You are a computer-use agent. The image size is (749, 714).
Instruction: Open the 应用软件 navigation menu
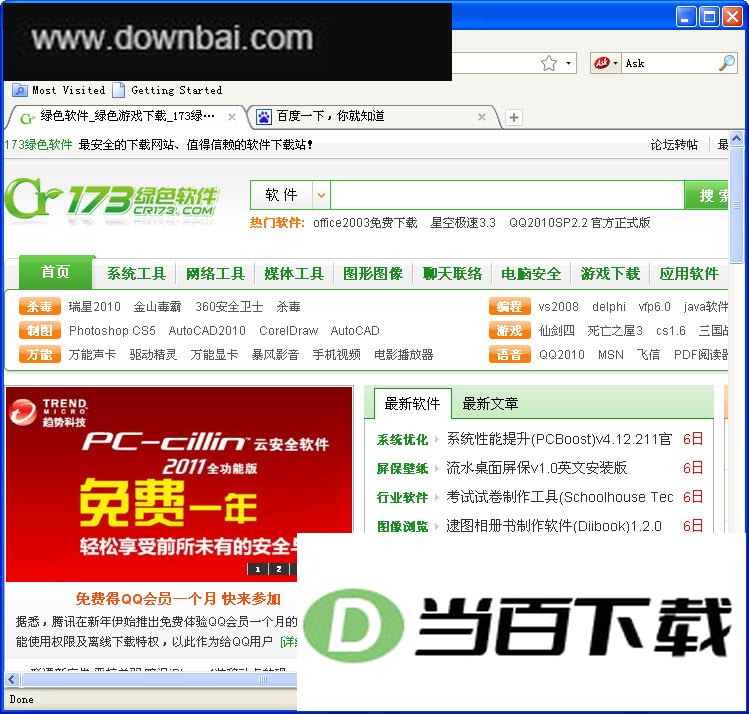click(689, 274)
